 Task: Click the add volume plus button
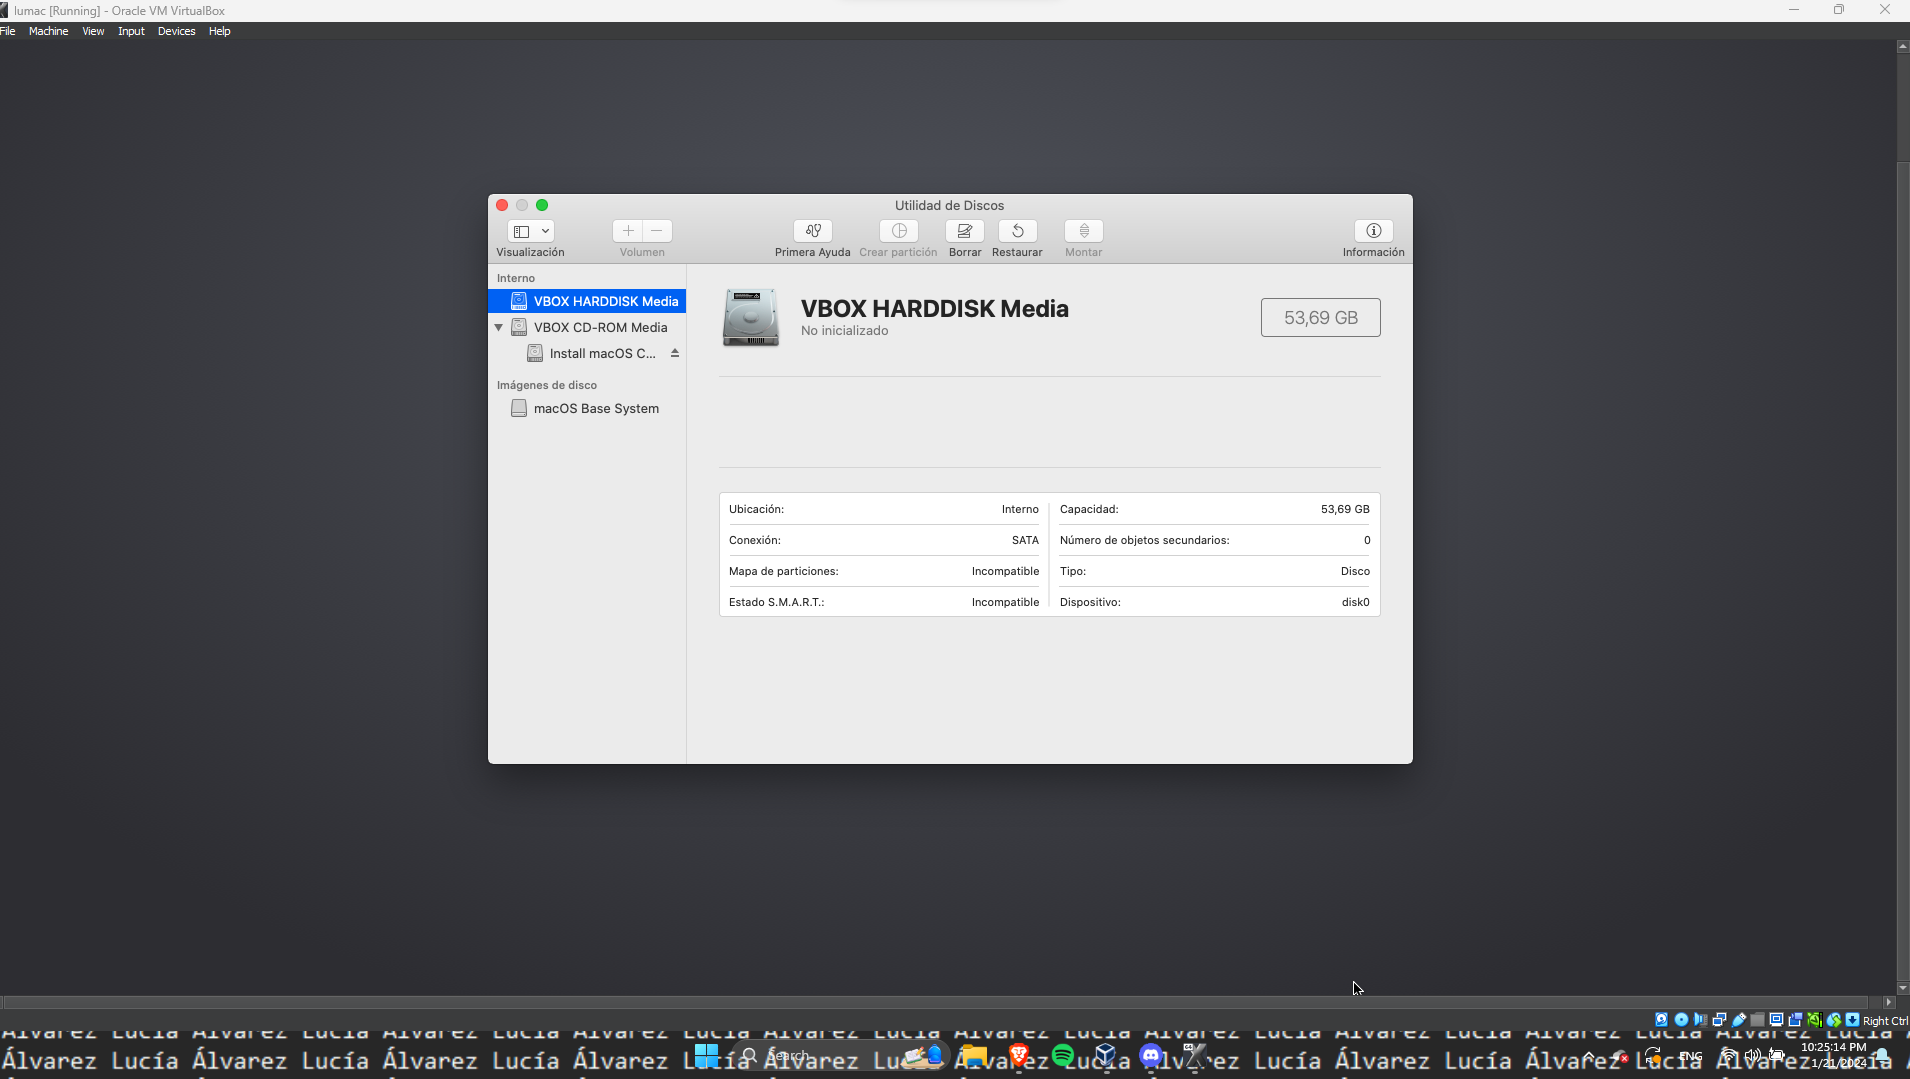pos(628,231)
